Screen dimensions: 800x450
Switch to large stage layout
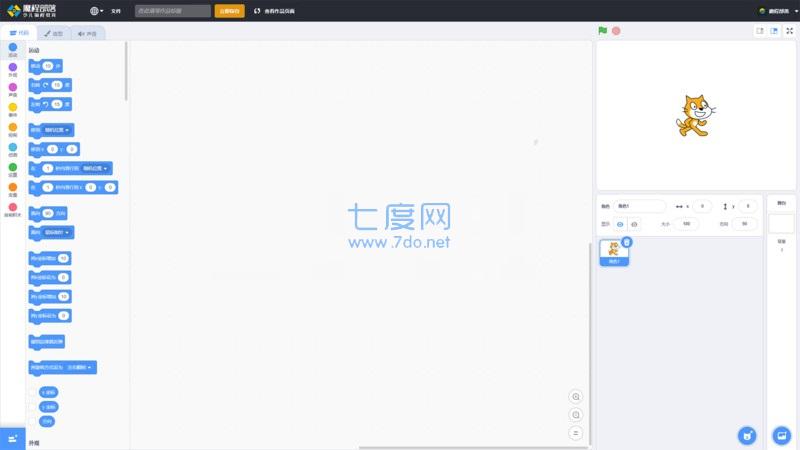[774, 31]
